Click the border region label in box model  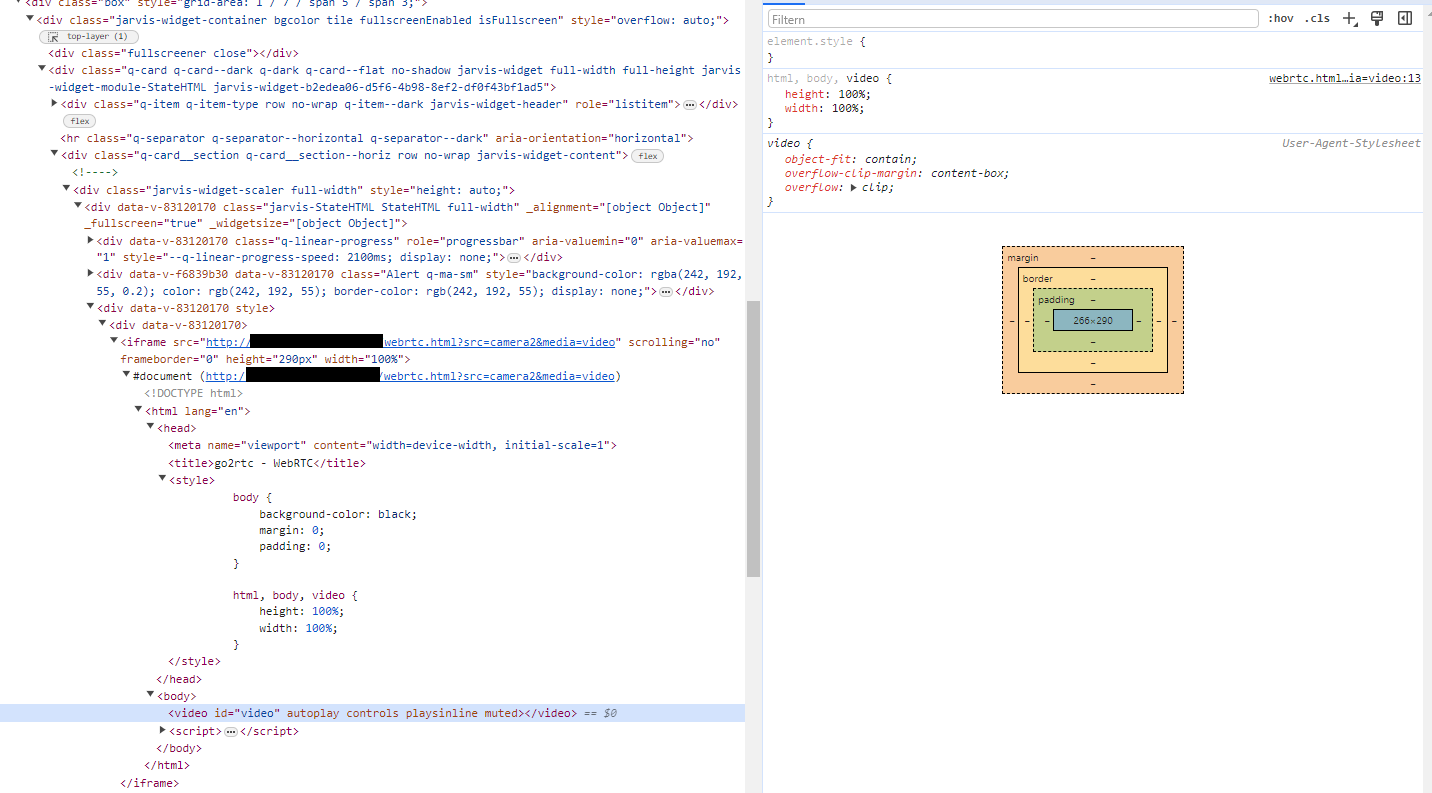(x=1037, y=279)
